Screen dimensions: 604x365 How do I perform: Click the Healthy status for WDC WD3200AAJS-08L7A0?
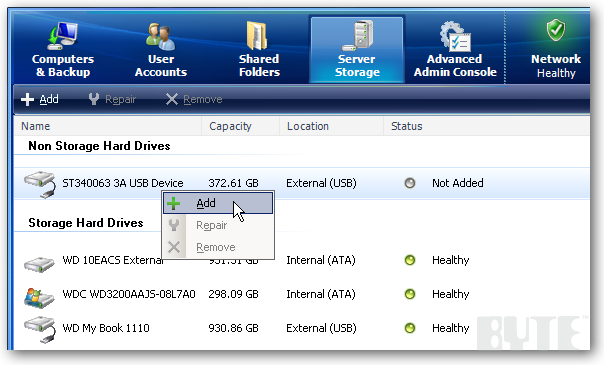pyautogui.click(x=451, y=294)
